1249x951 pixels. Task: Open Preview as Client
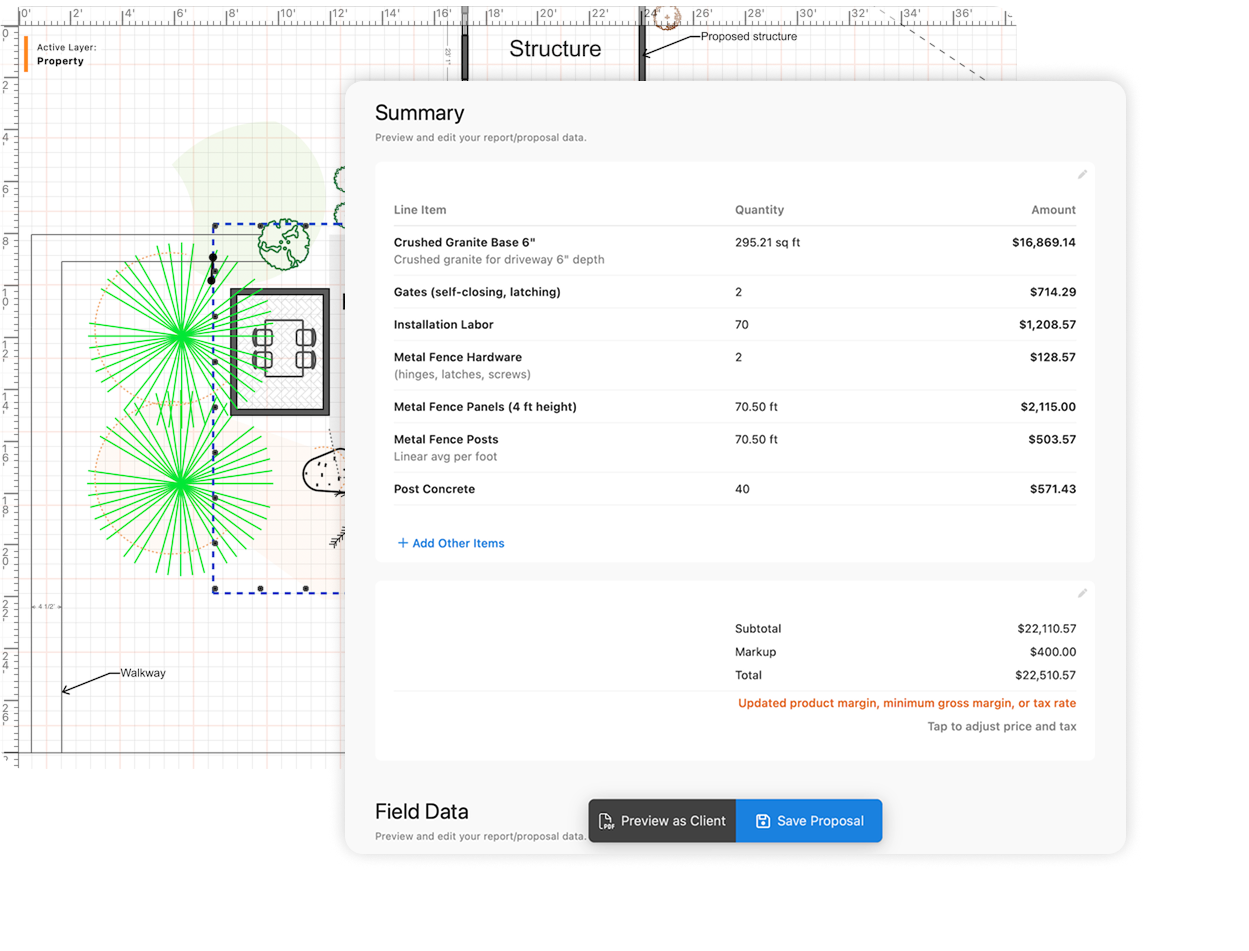[x=662, y=821]
